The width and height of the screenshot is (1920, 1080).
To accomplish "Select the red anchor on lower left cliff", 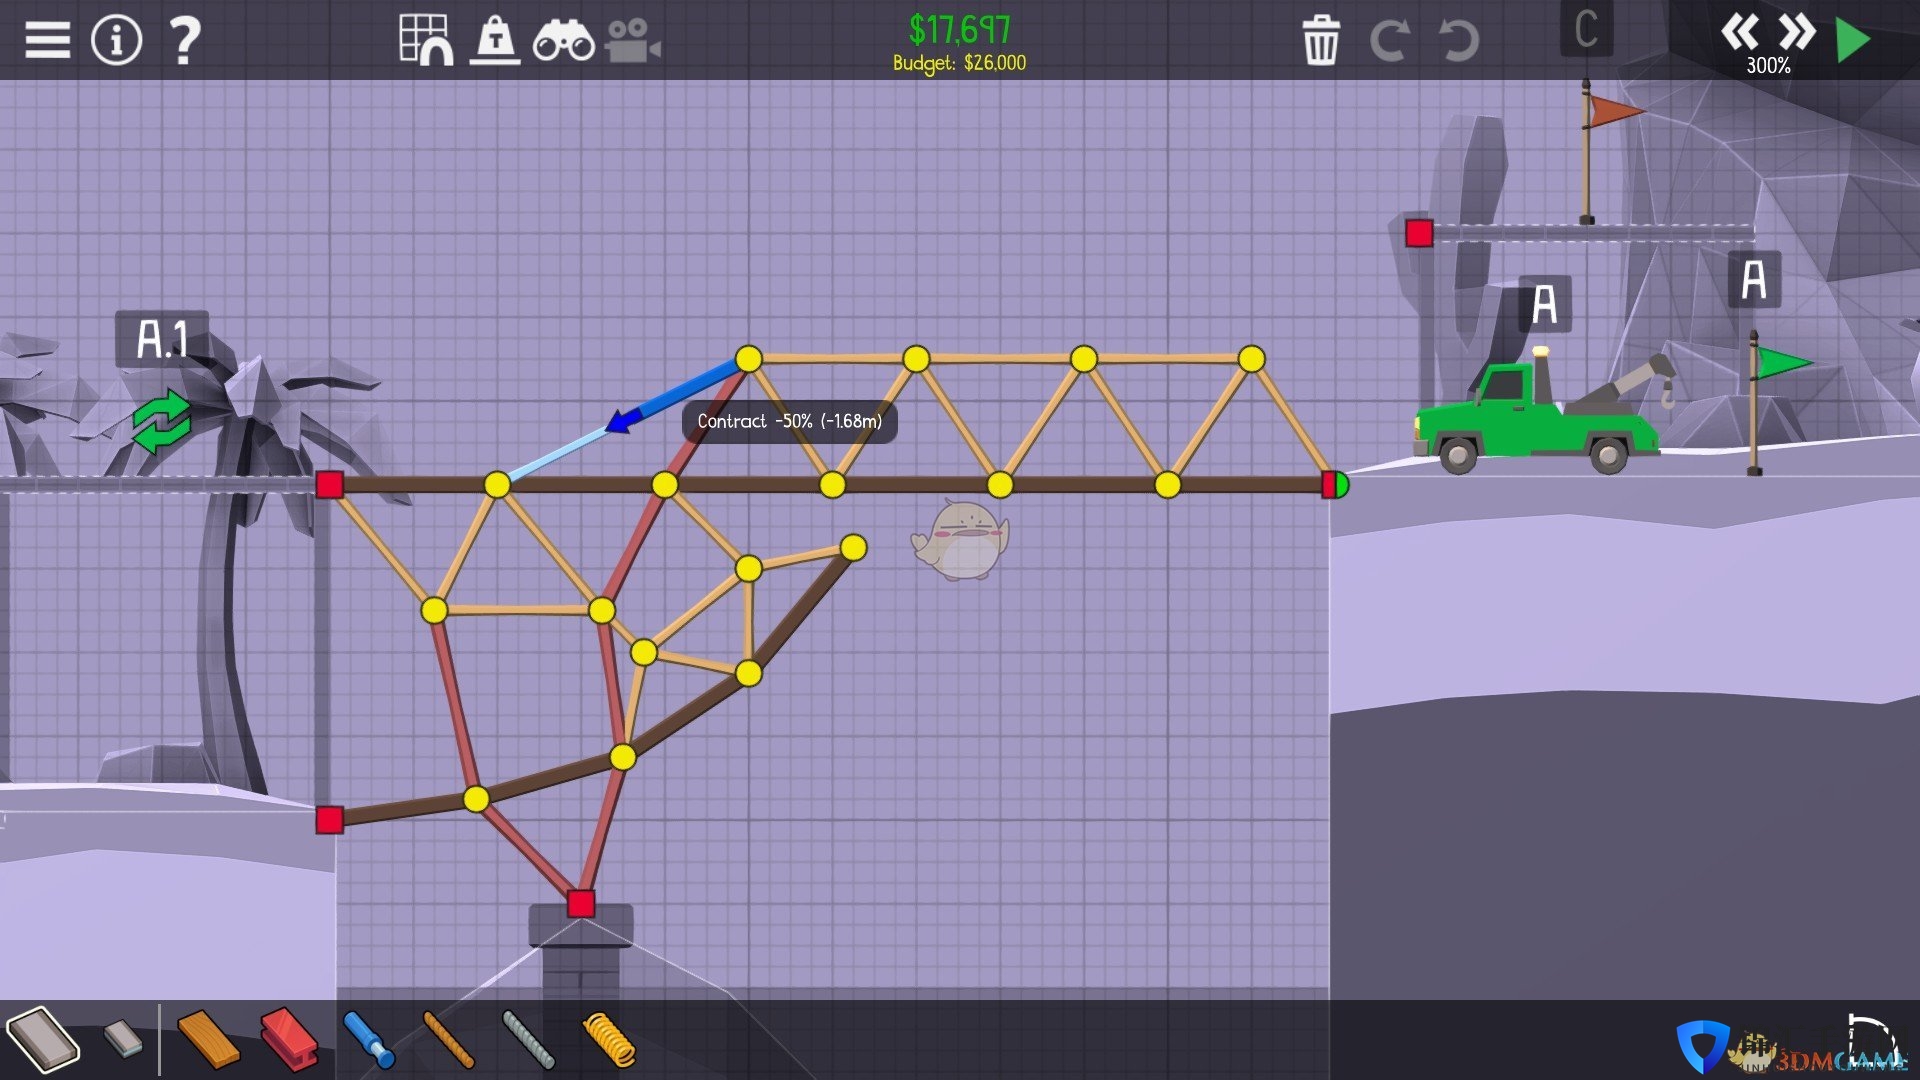I will [330, 820].
